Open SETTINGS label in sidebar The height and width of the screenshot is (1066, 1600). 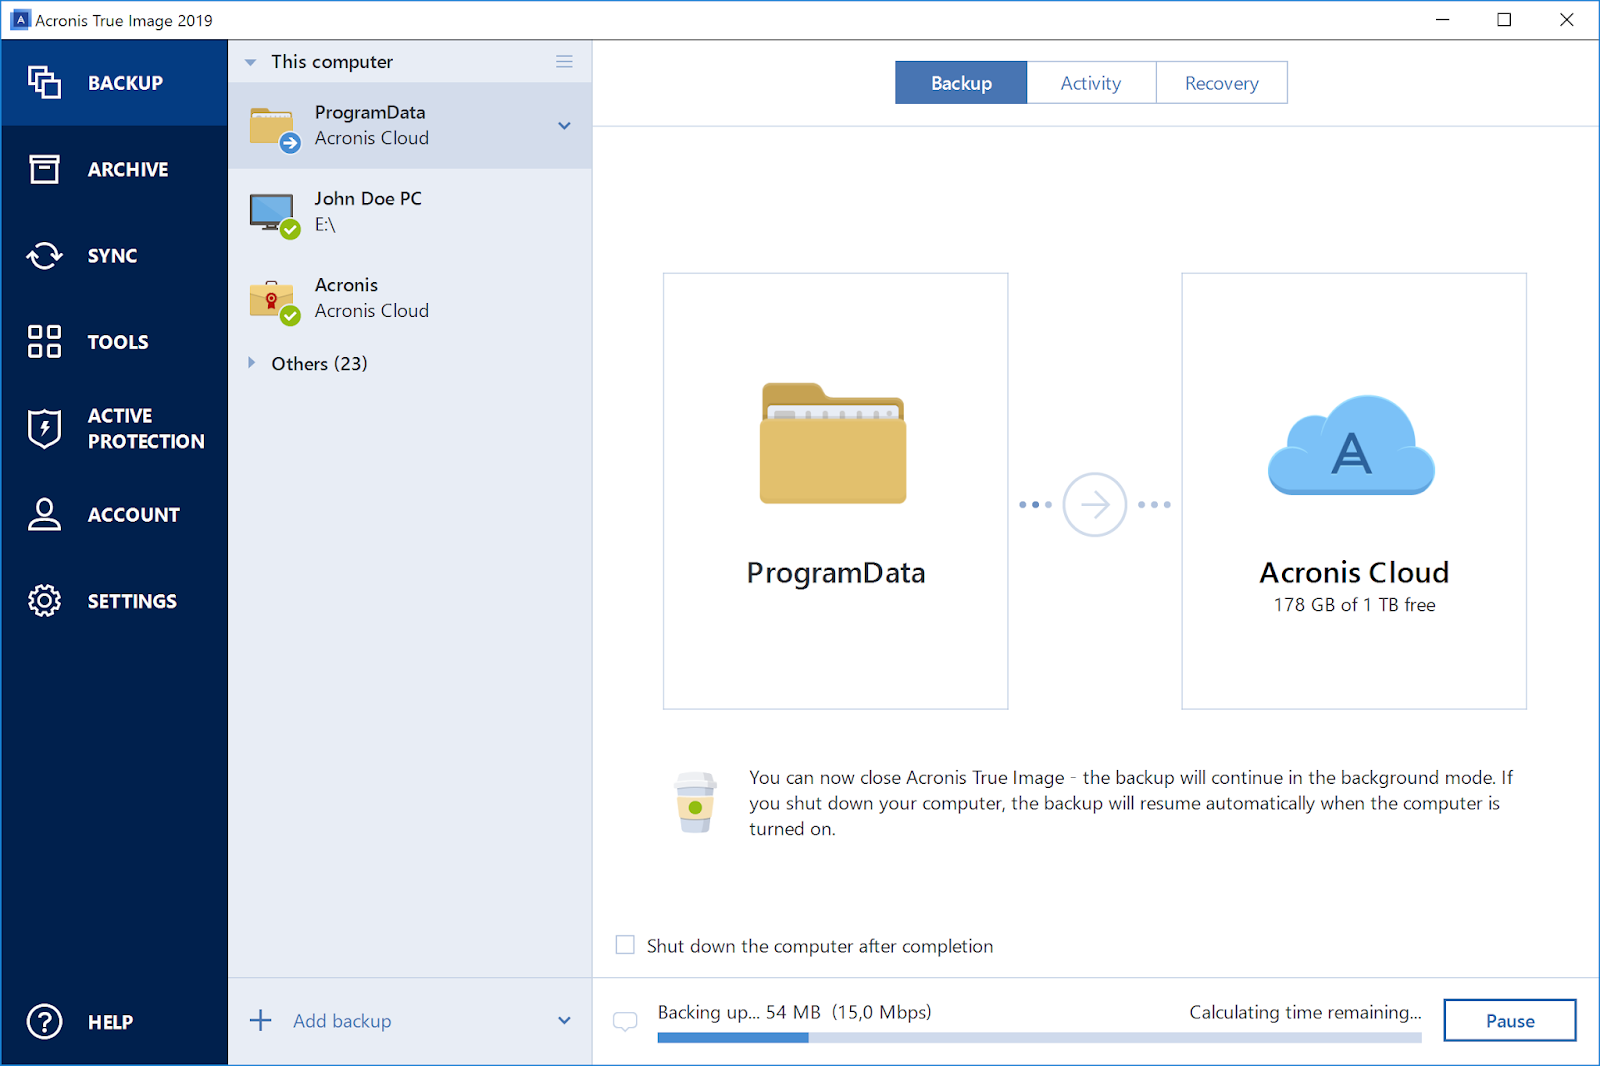(132, 601)
